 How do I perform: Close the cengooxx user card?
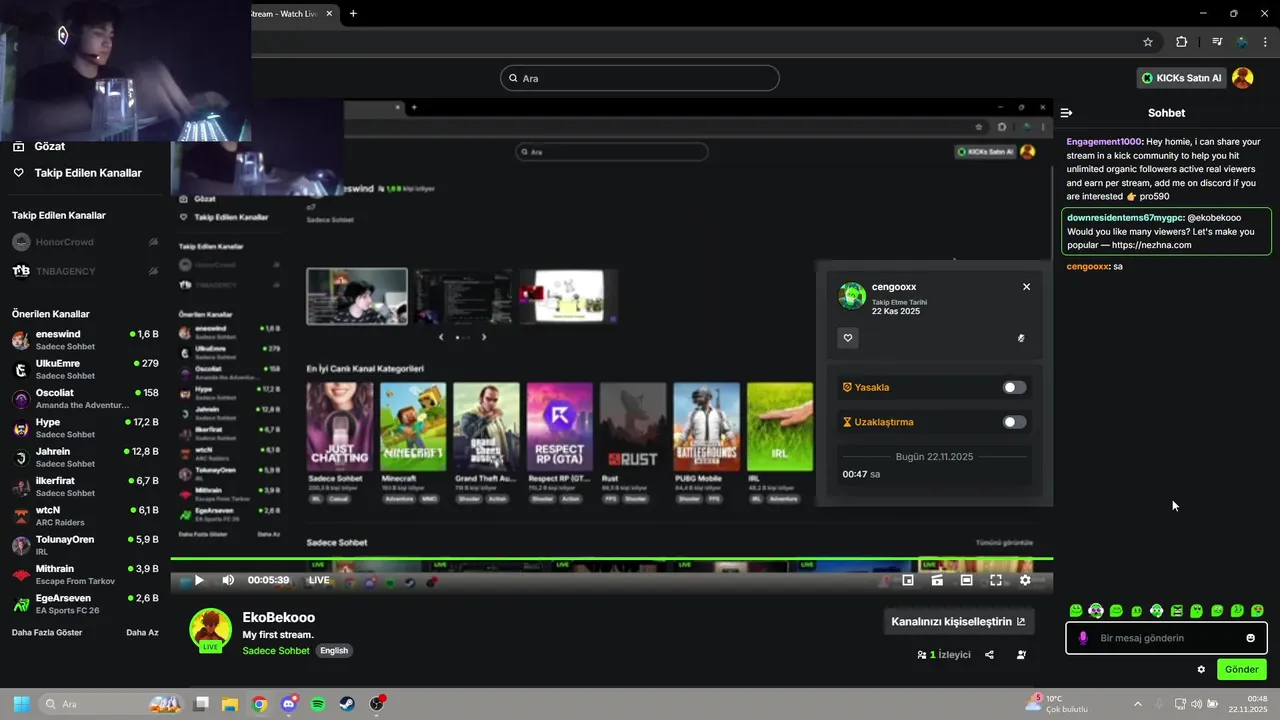(1026, 287)
